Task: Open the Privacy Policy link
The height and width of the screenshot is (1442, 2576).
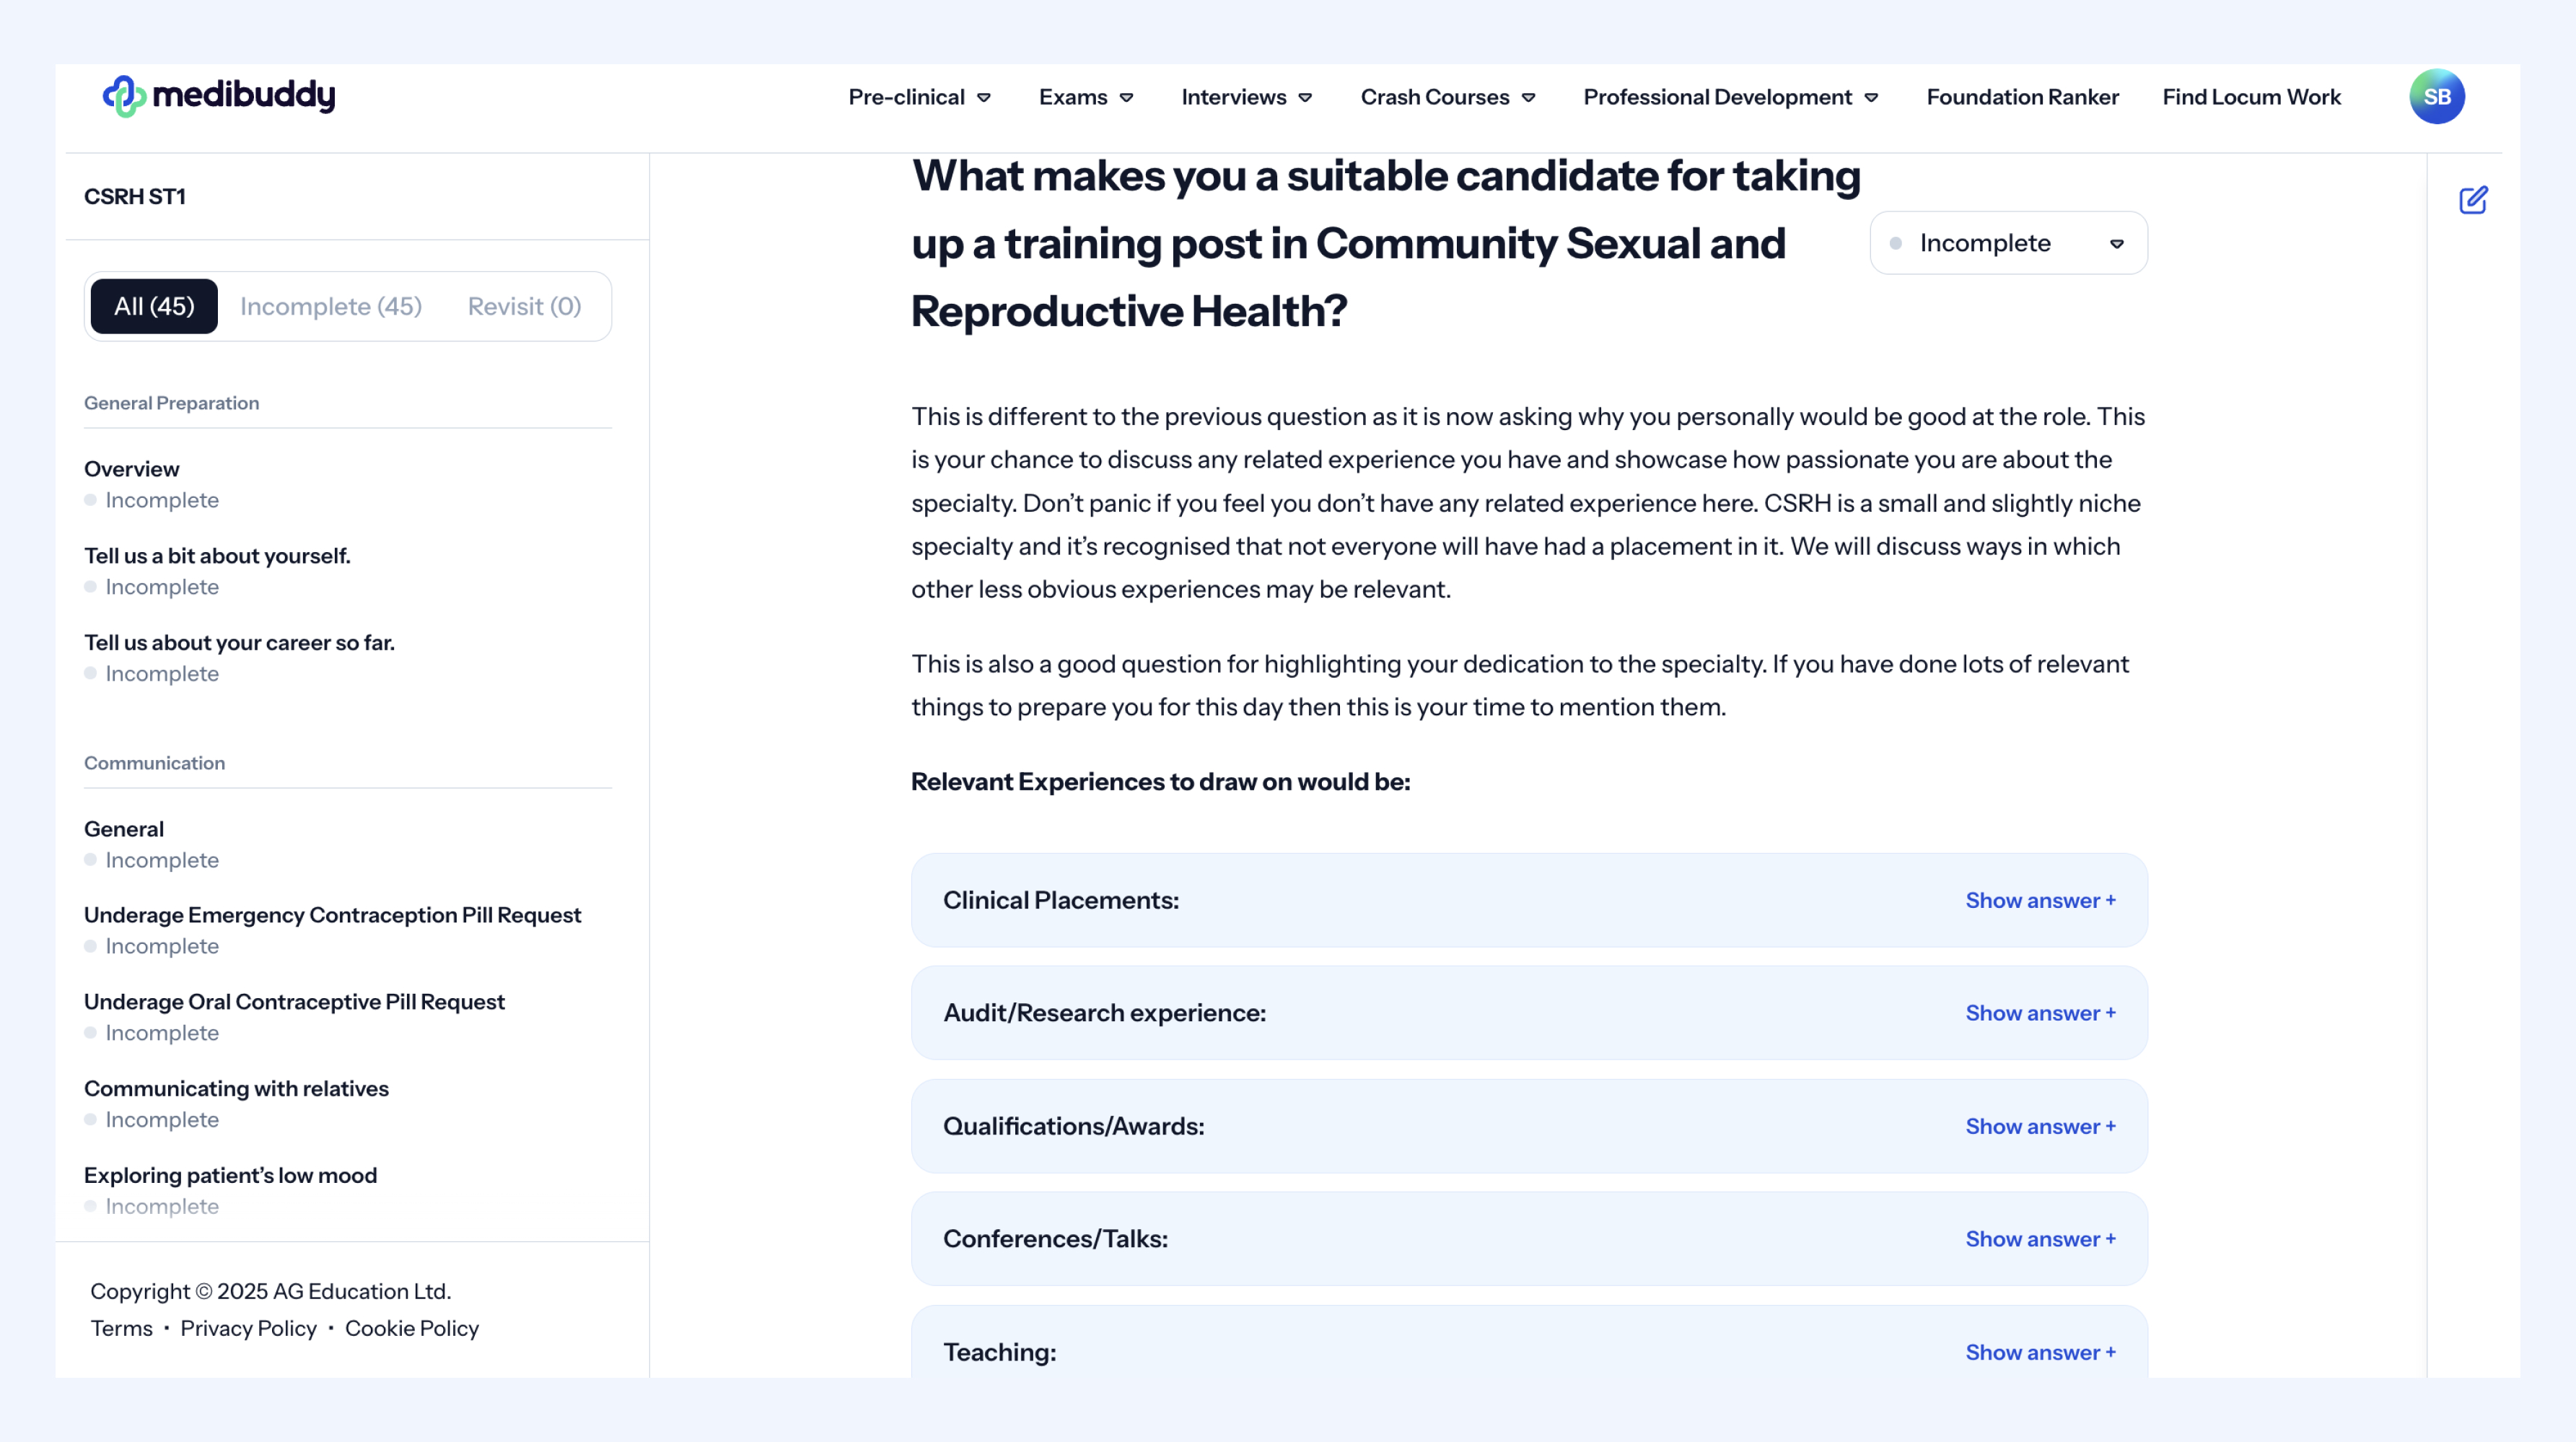Action: click(x=248, y=1328)
